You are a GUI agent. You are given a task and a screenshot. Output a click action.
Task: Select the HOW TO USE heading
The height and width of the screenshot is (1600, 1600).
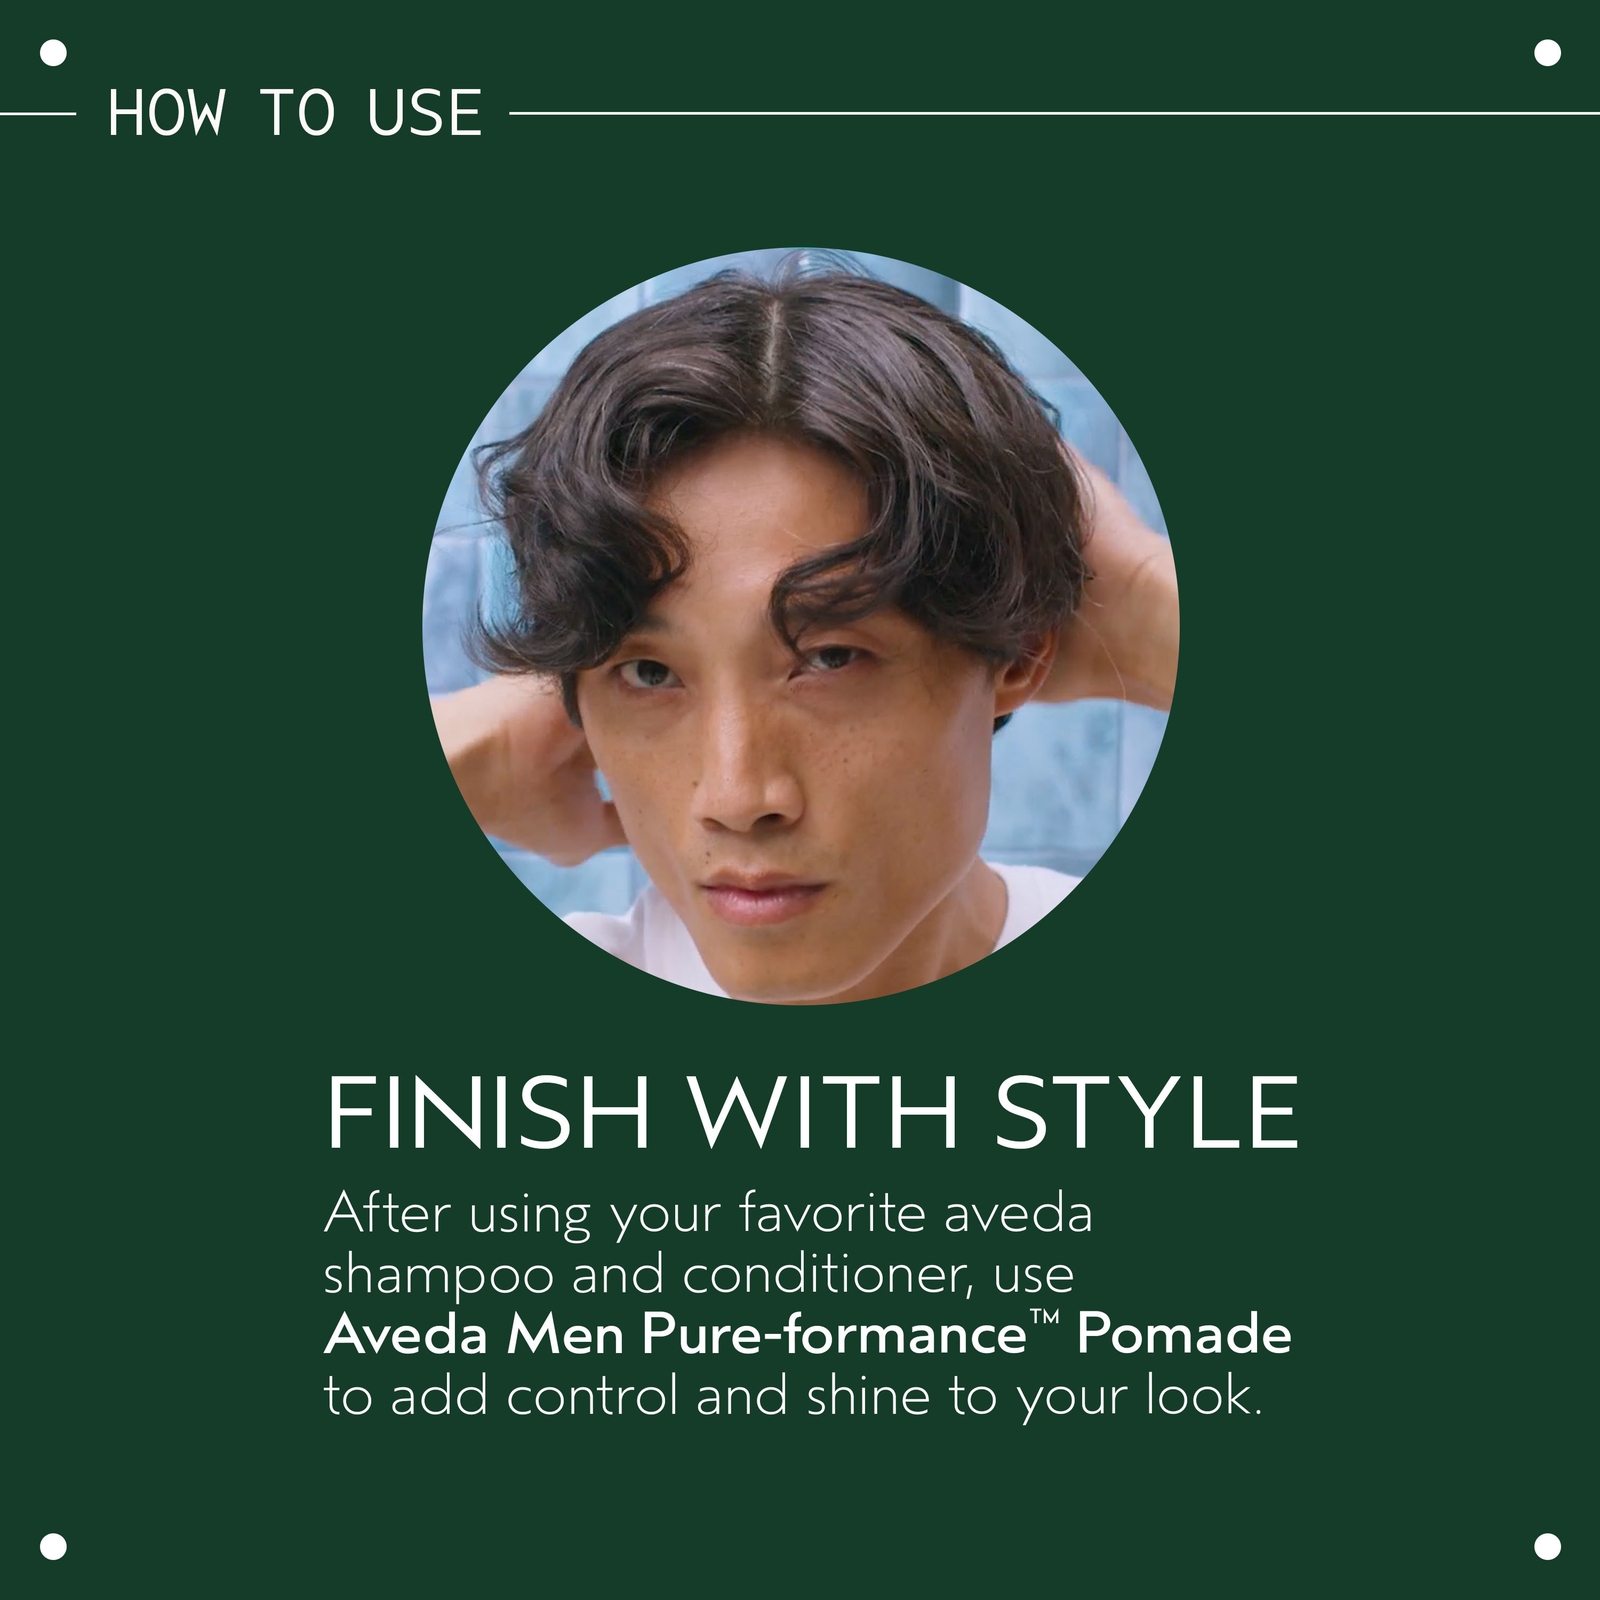295,113
